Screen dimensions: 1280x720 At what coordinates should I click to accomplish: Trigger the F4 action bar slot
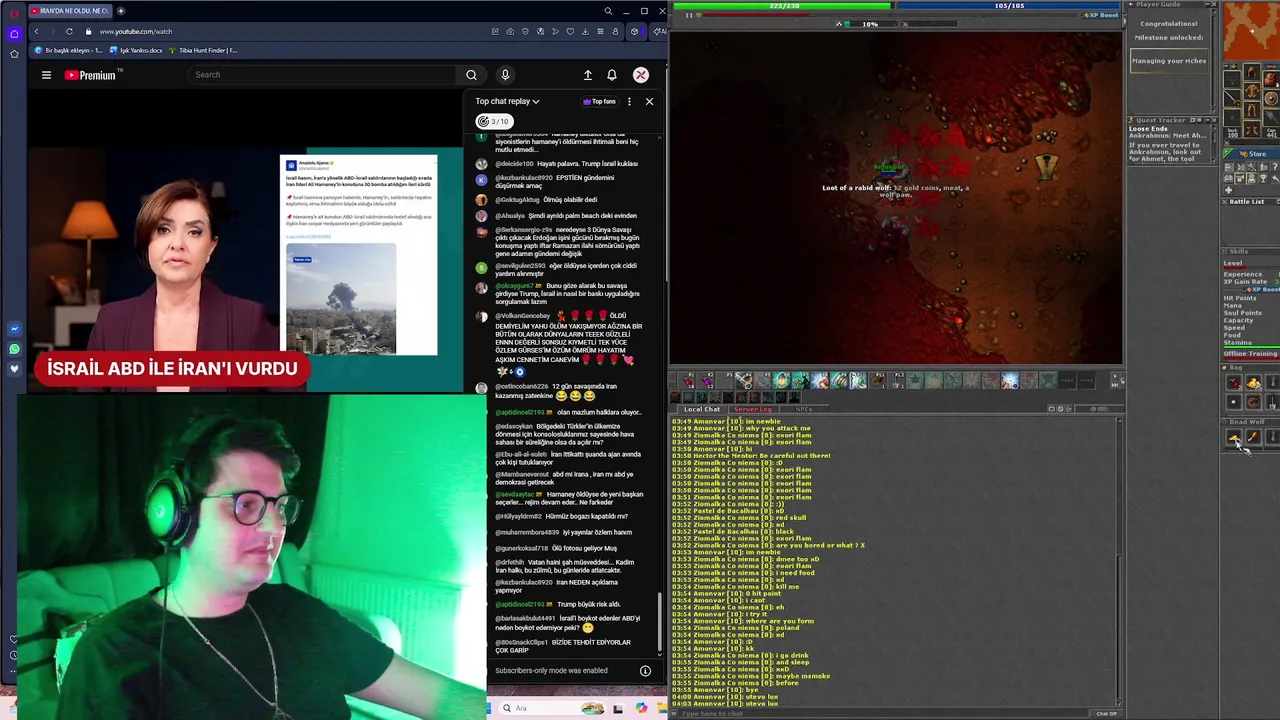tap(745, 381)
